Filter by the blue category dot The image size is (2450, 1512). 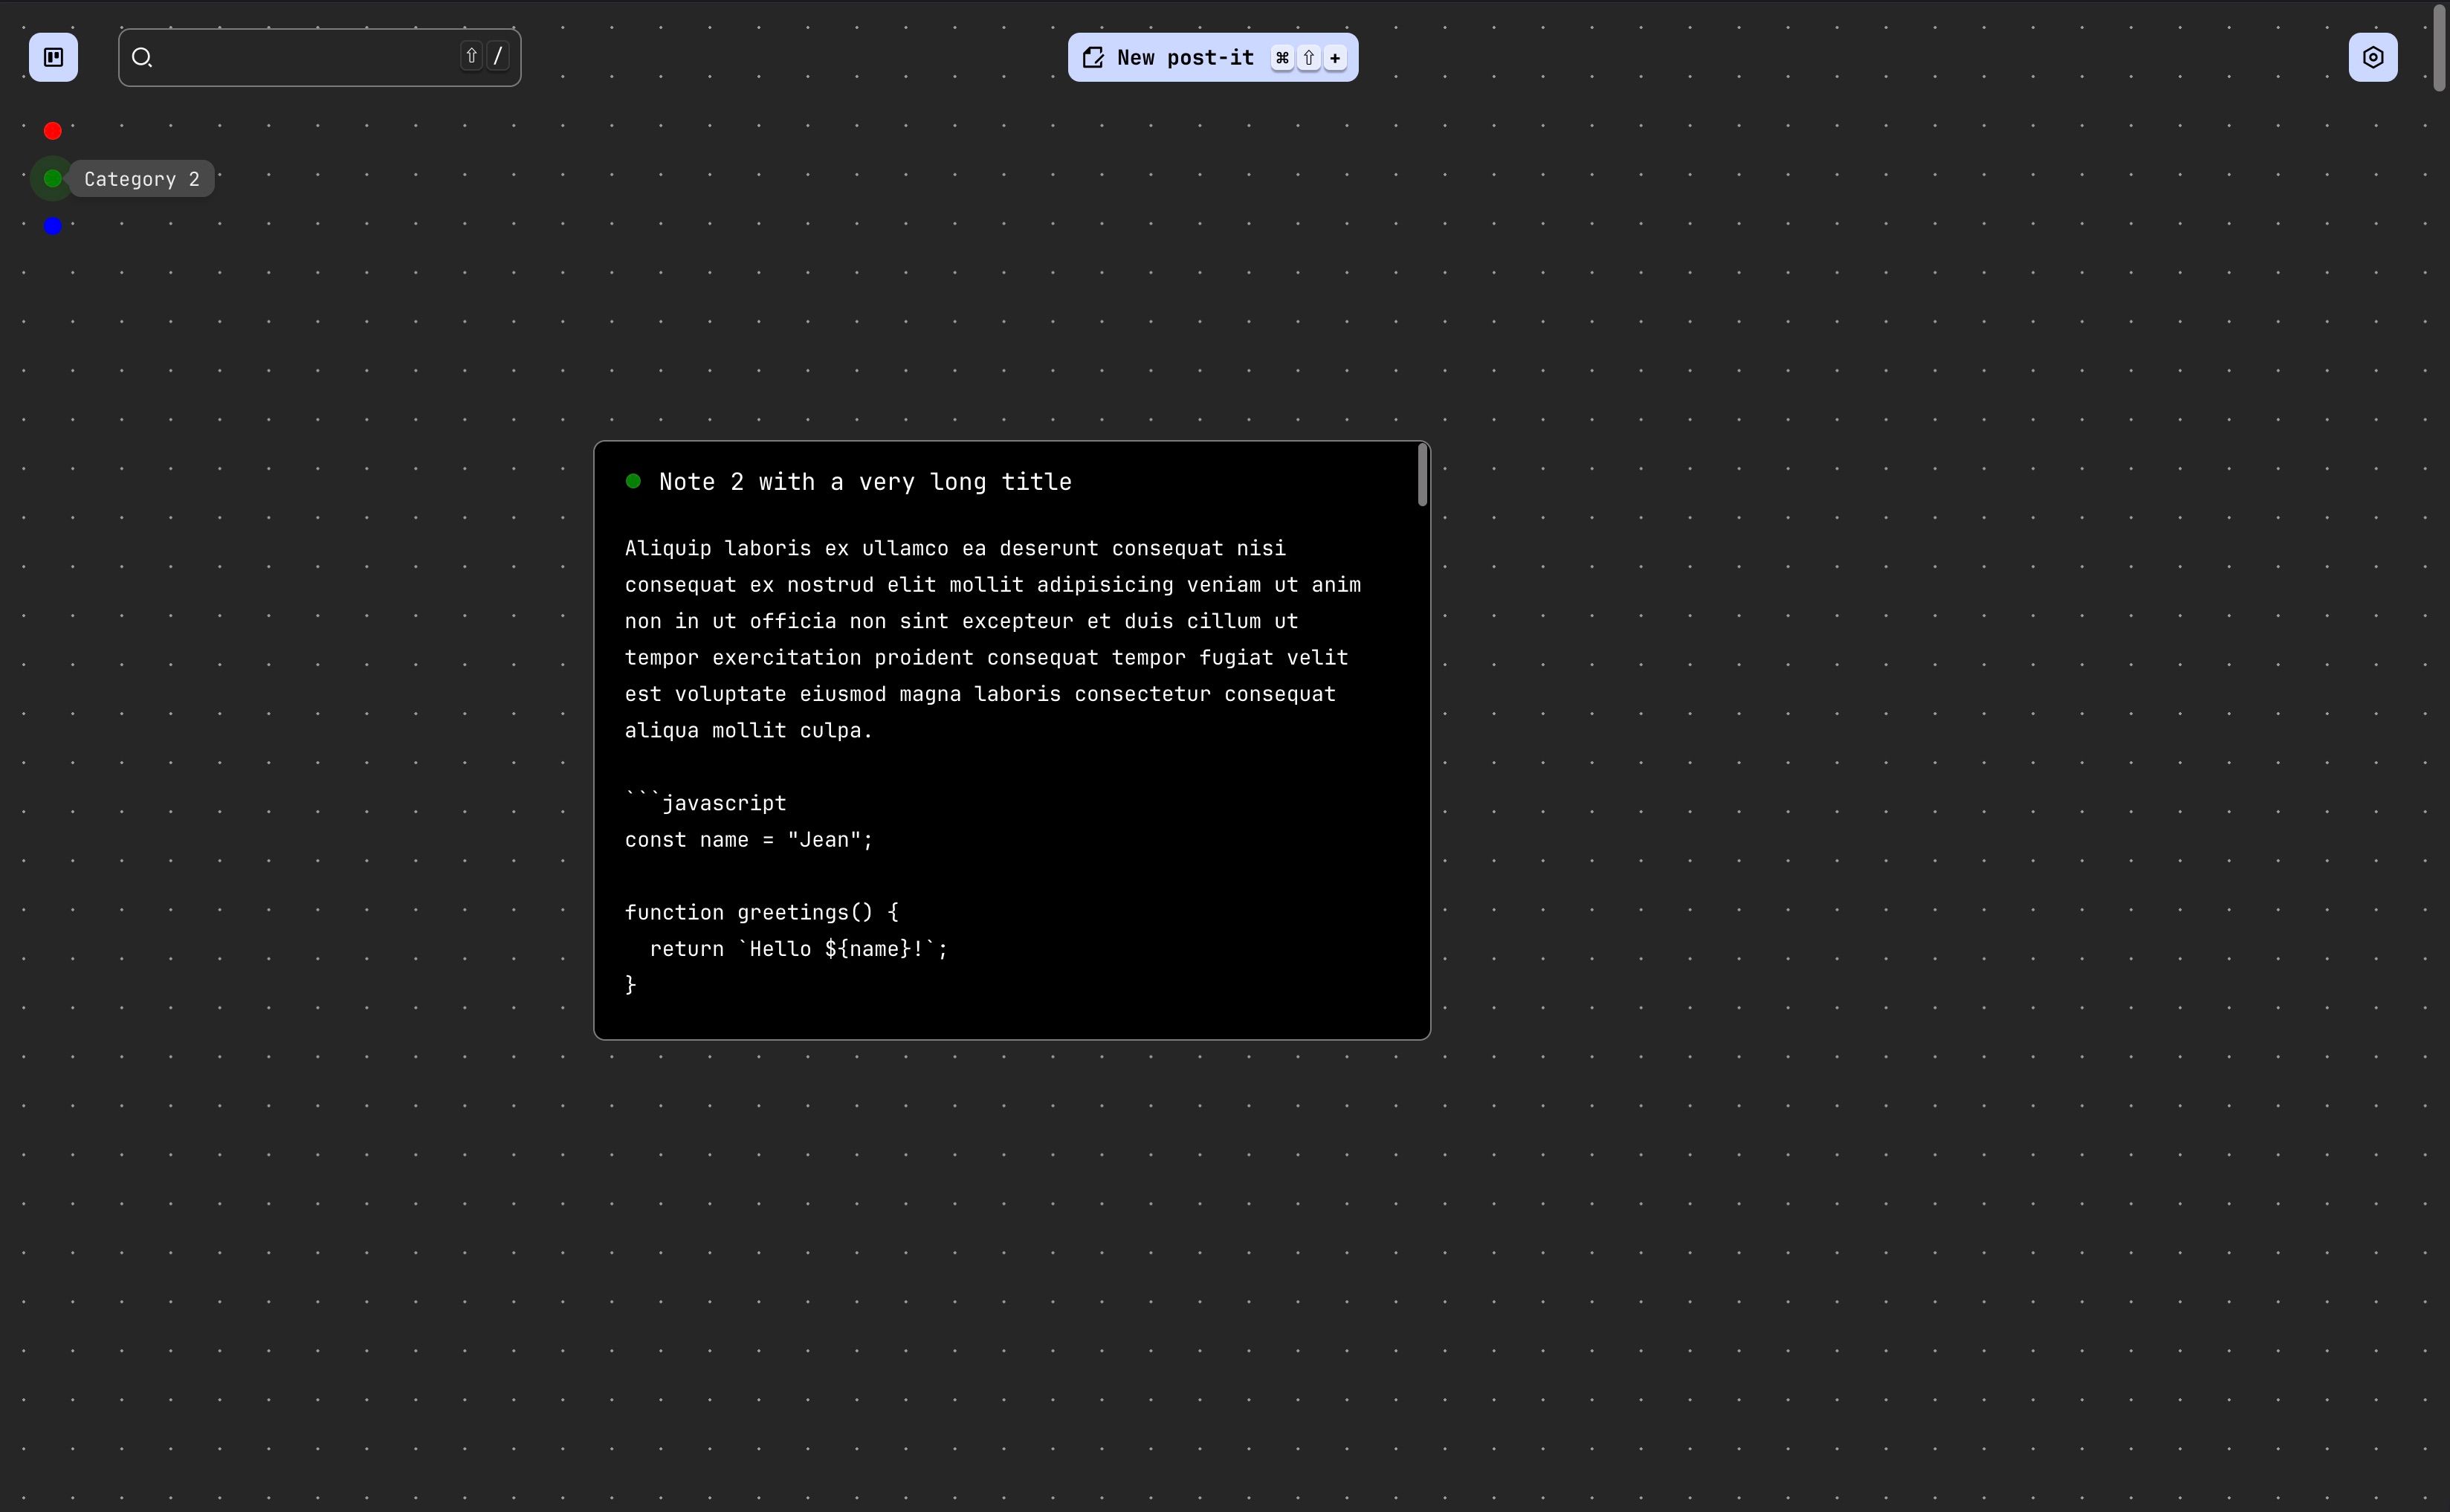53,226
